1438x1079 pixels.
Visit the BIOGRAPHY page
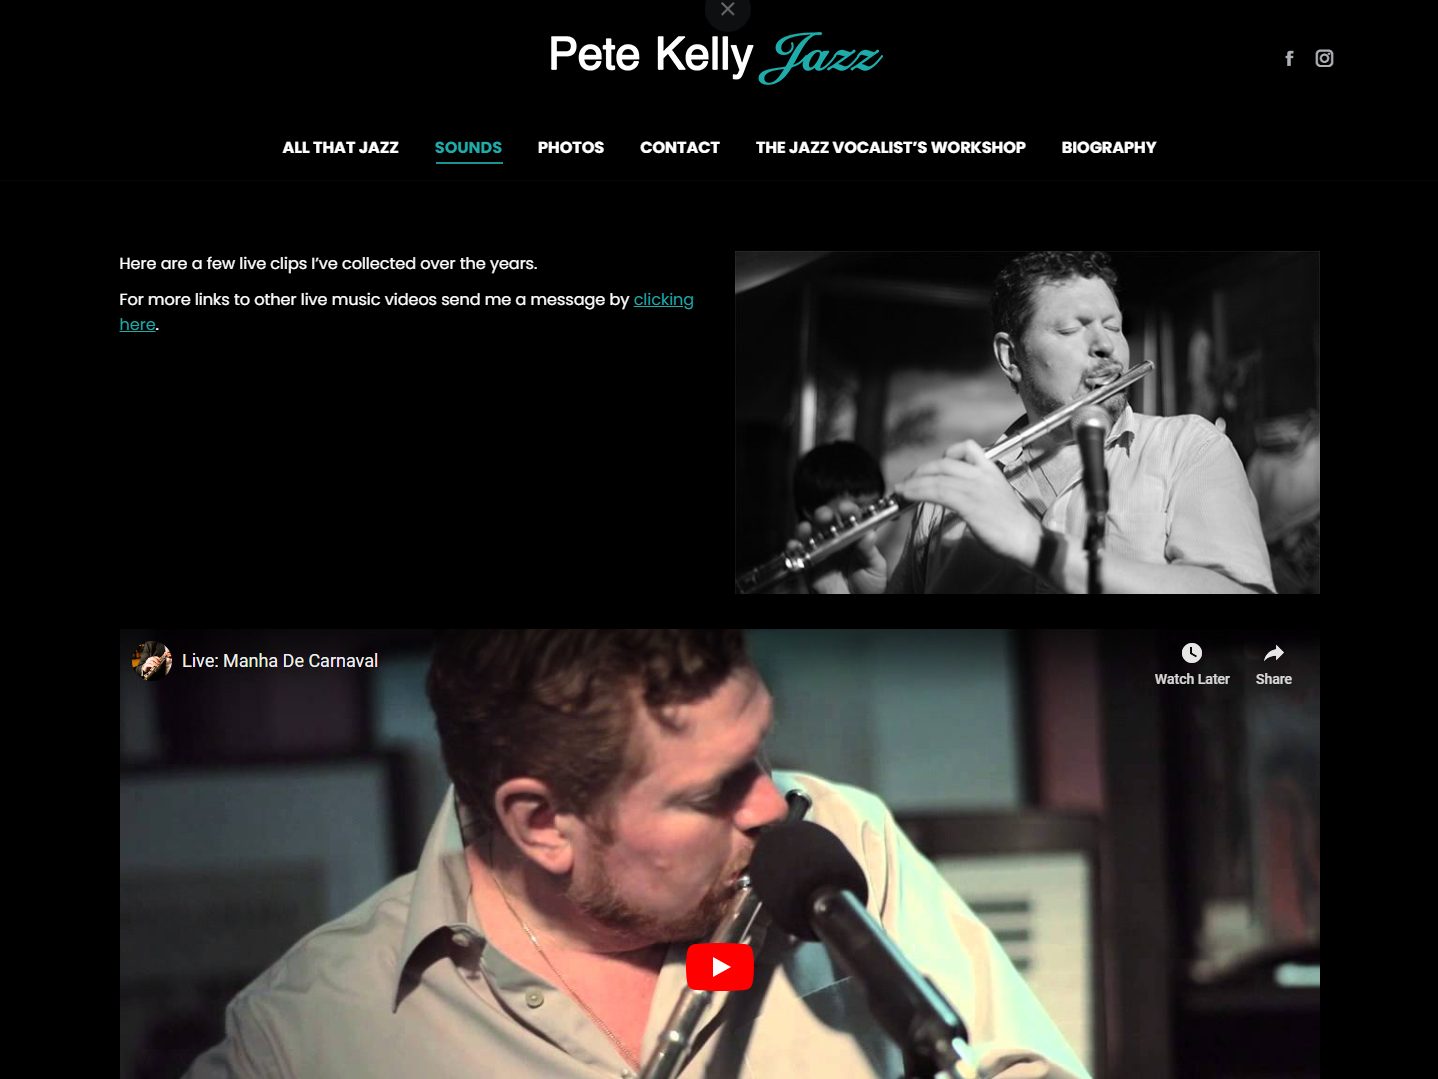[1109, 148]
